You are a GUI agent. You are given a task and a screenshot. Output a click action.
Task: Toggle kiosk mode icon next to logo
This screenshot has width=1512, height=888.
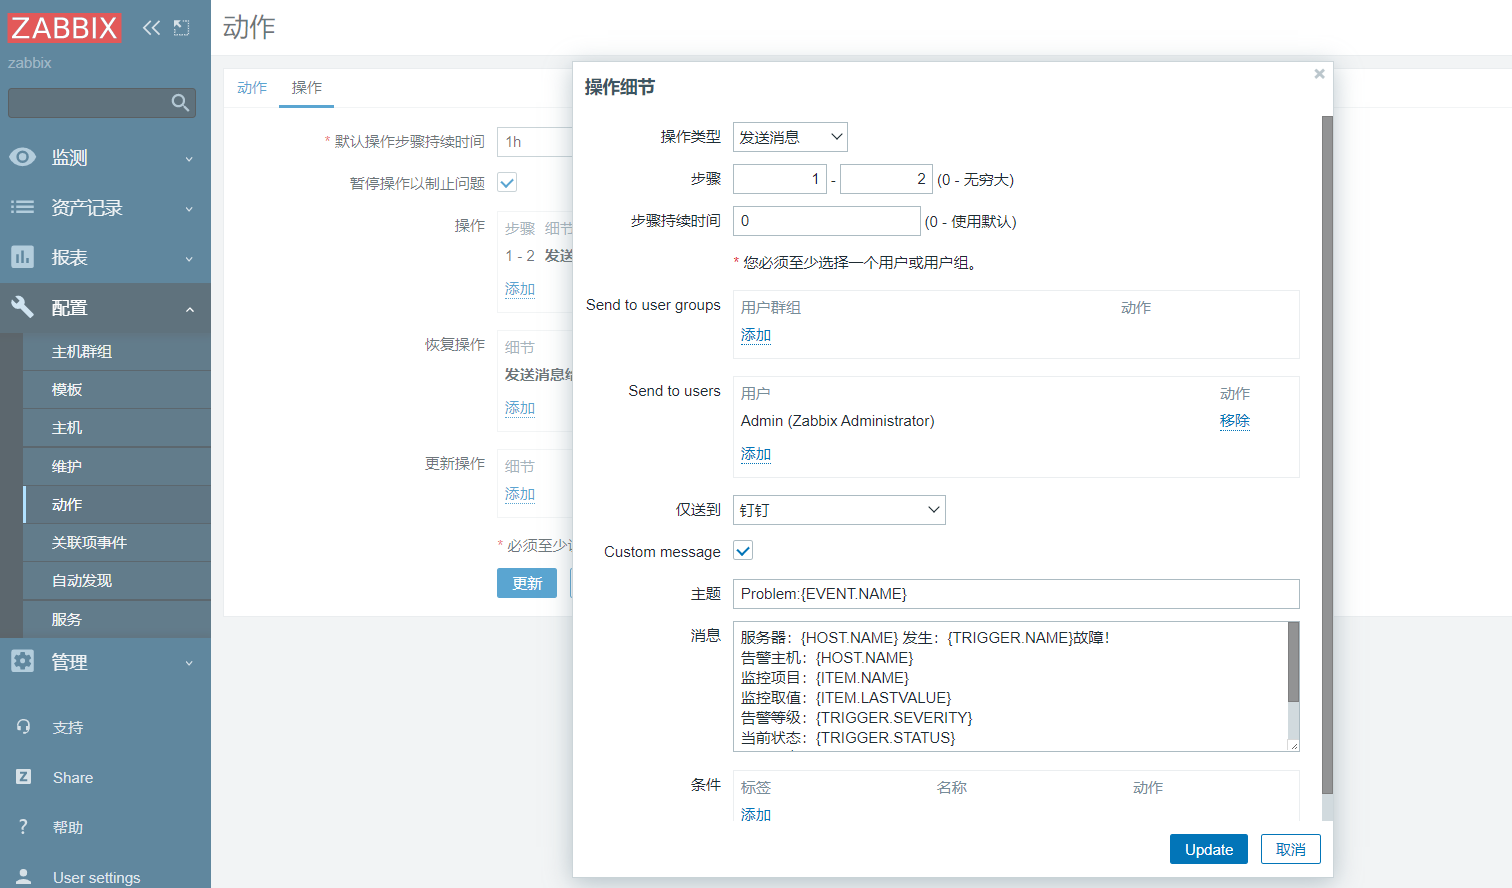point(181,28)
